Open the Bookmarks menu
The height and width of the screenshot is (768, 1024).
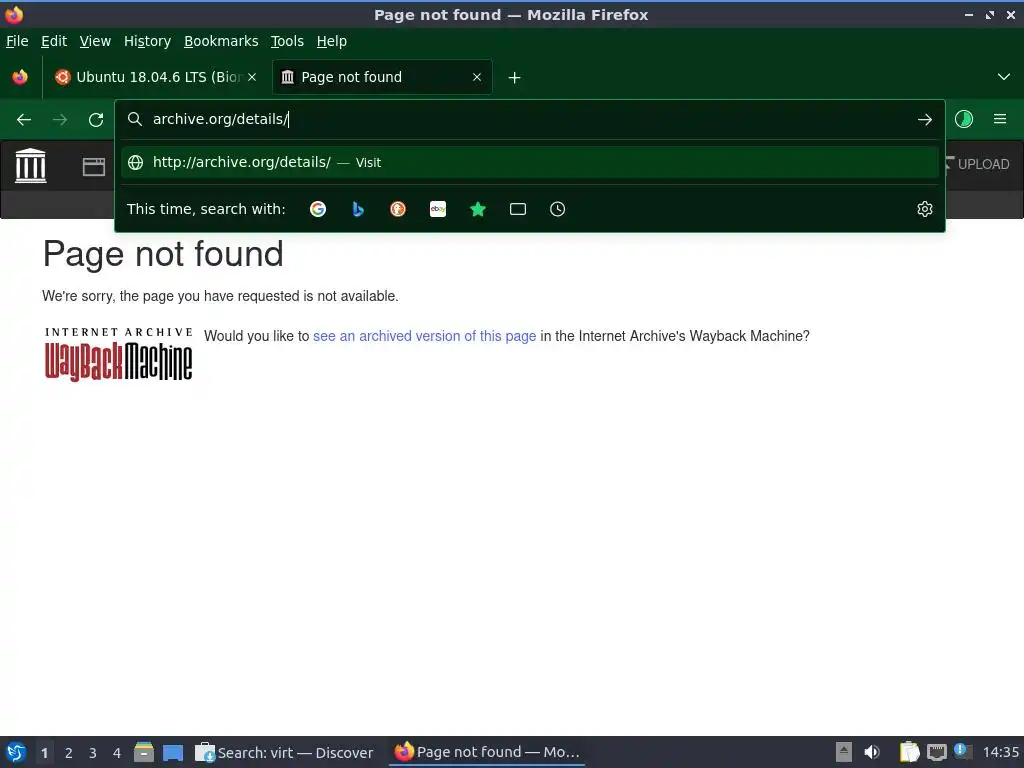coord(221,41)
